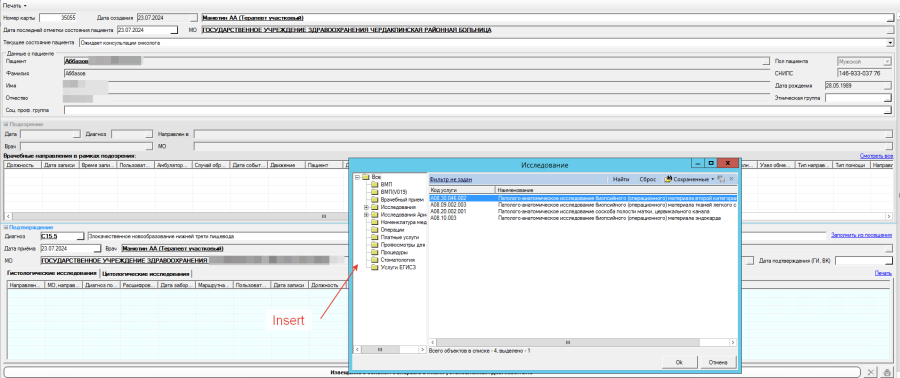900x378 pixels.
Task: Collapse the Все root tree node
Action: 358,177
